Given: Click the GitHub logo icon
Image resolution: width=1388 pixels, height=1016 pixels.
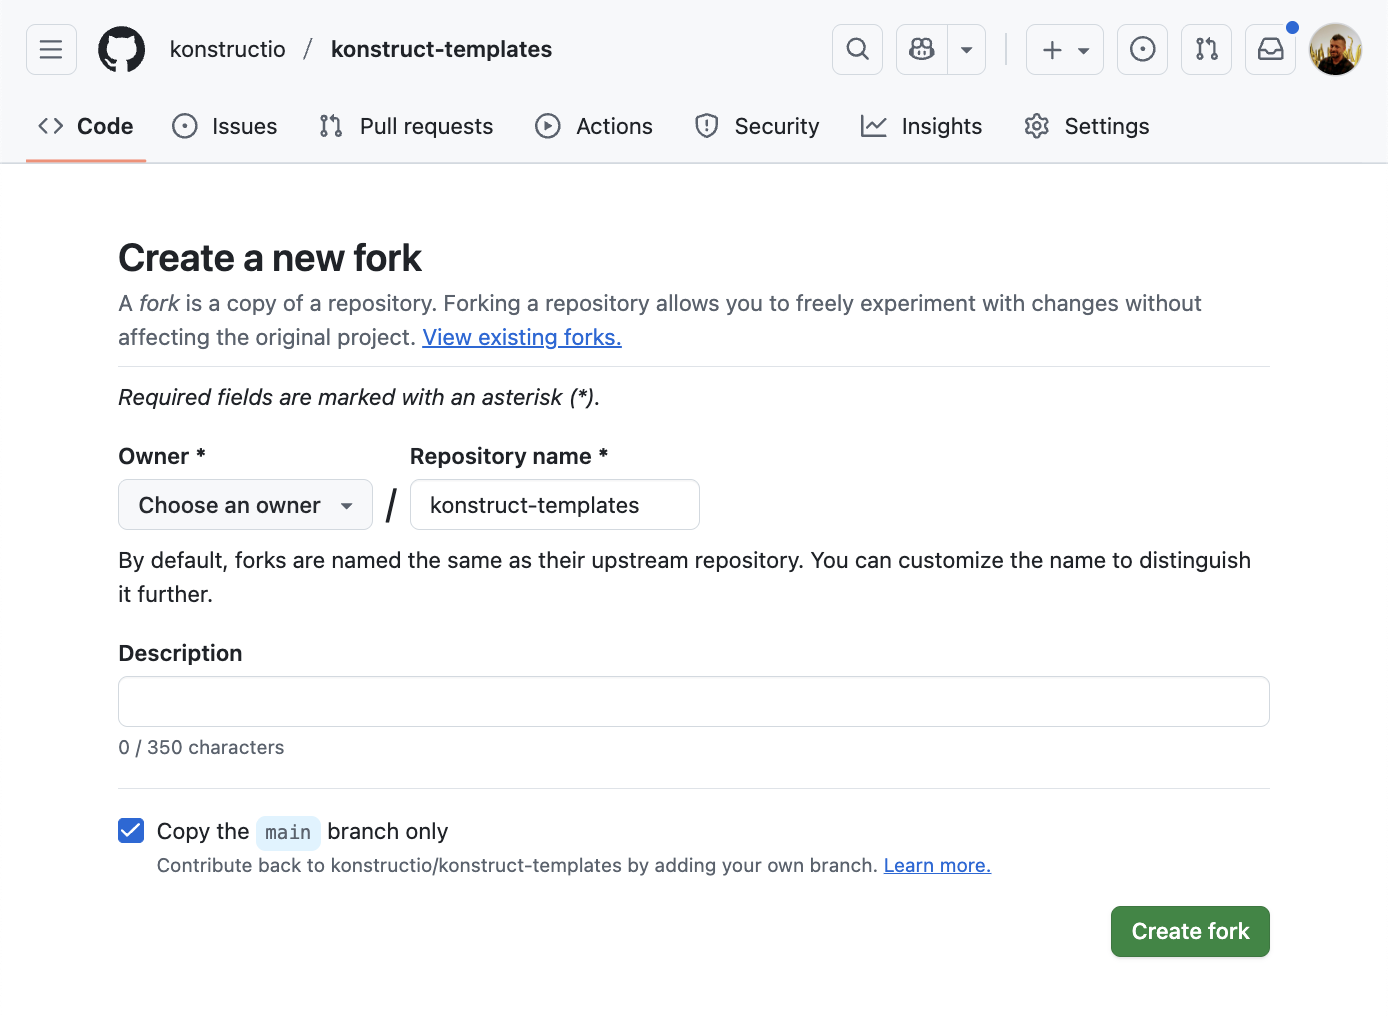Looking at the screenshot, I should pyautogui.click(x=121, y=49).
